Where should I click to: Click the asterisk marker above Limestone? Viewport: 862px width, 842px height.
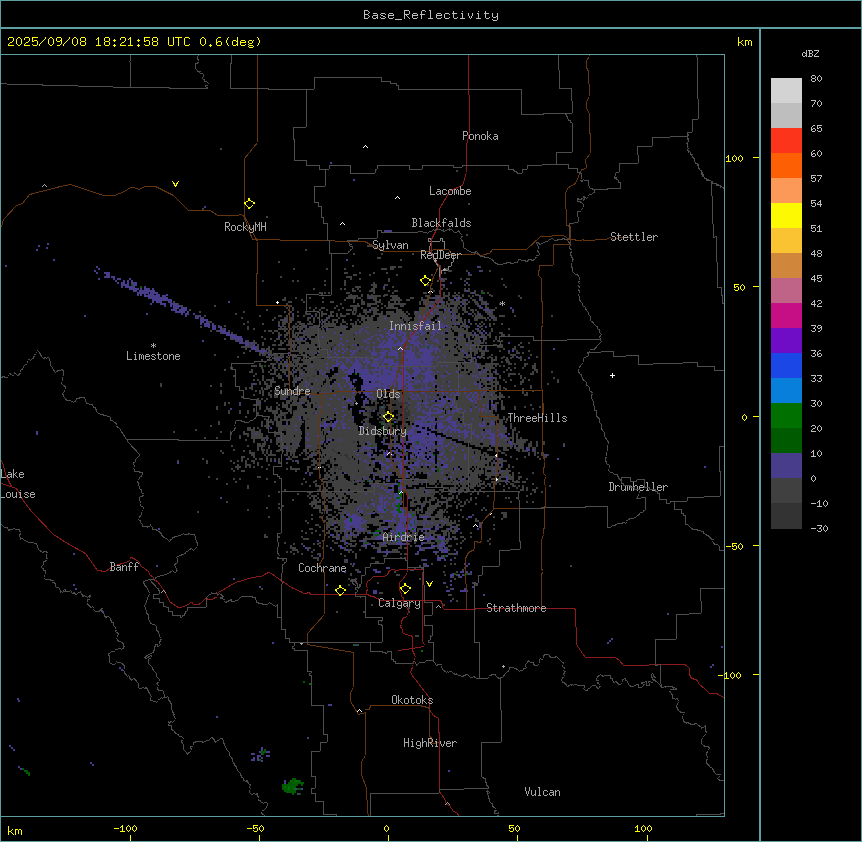tap(153, 346)
